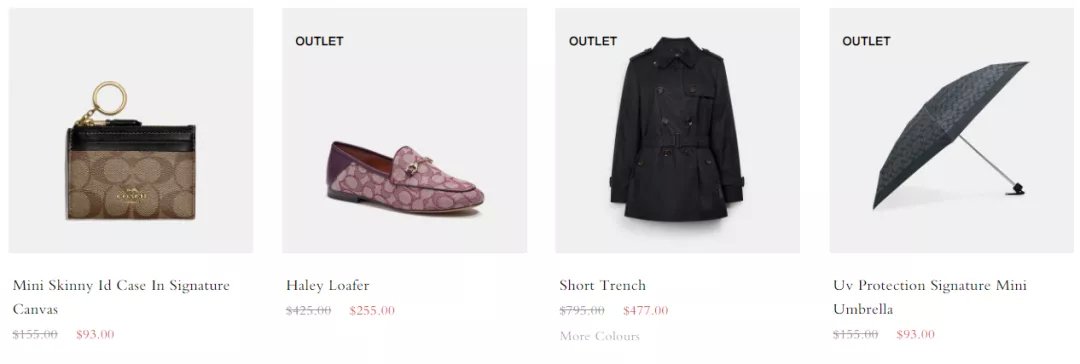Click the Short Trench product title
Image resolution: width=1080 pixels, height=364 pixels.
pos(603,285)
